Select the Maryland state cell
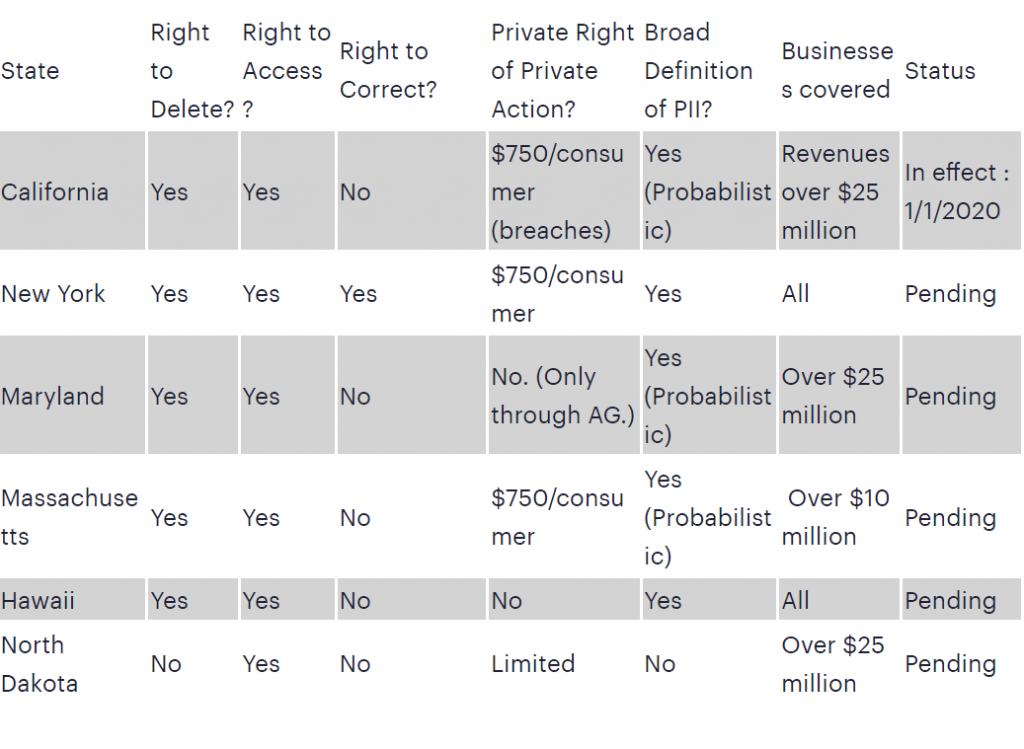This screenshot has width=1024, height=749. 53,396
